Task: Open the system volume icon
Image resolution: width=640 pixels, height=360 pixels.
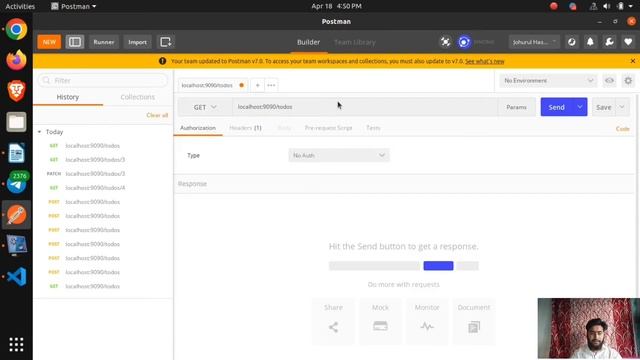Action: [607, 6]
